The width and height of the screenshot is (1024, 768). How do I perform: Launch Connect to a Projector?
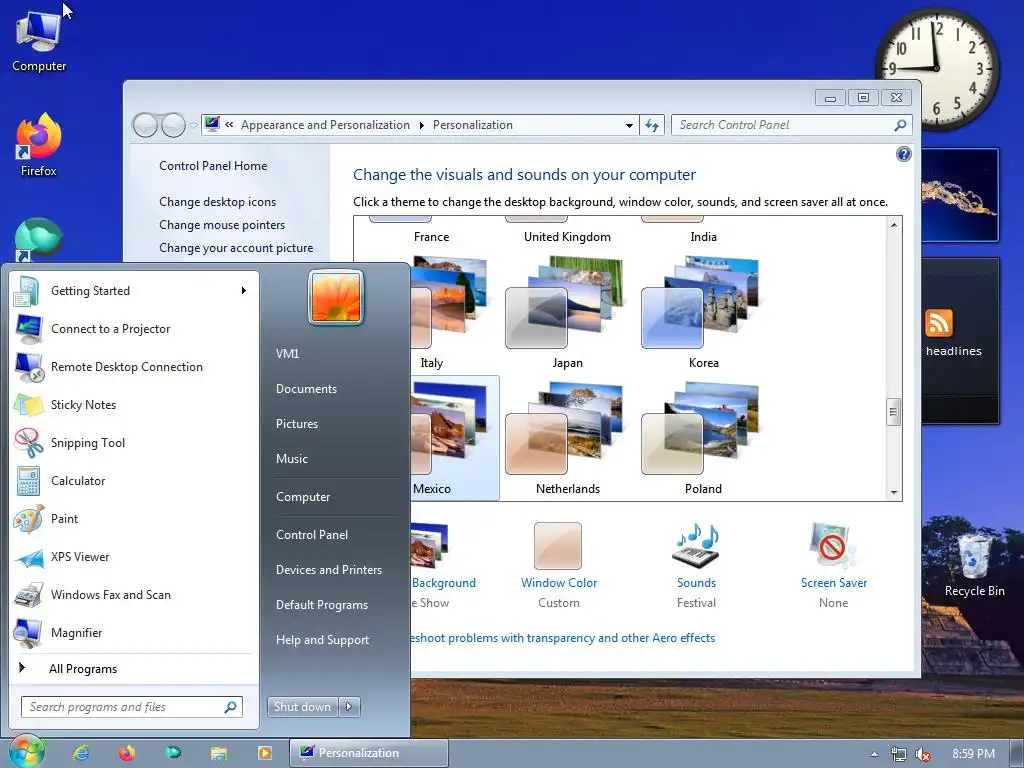point(134,328)
